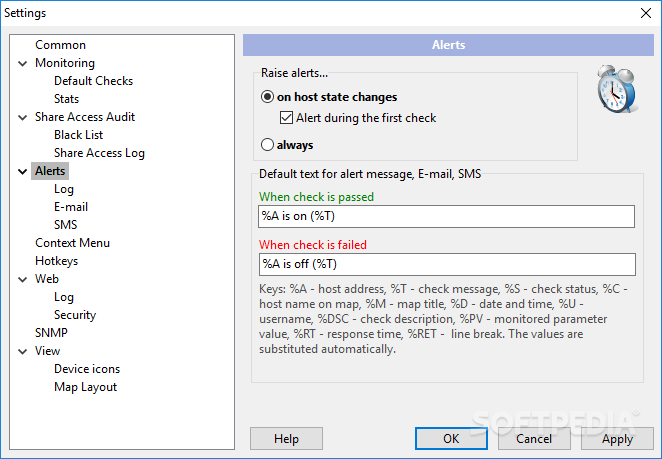
Task: Click the Apply button
Action: click(617, 439)
